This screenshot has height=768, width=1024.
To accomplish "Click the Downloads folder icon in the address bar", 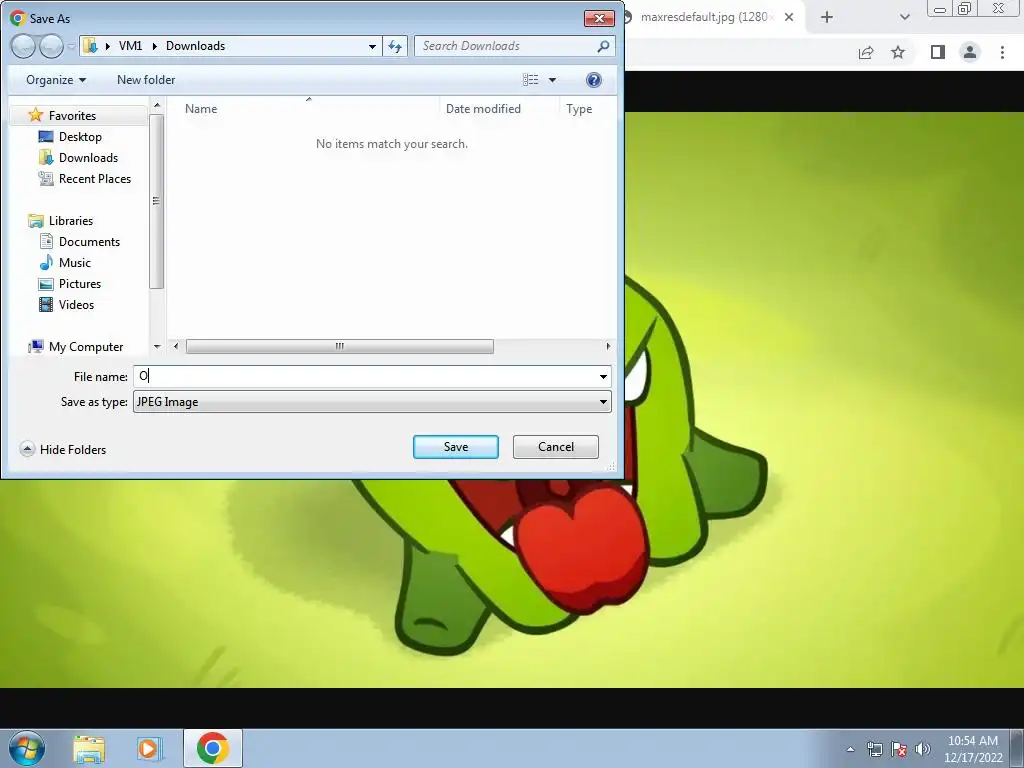I will (91, 46).
